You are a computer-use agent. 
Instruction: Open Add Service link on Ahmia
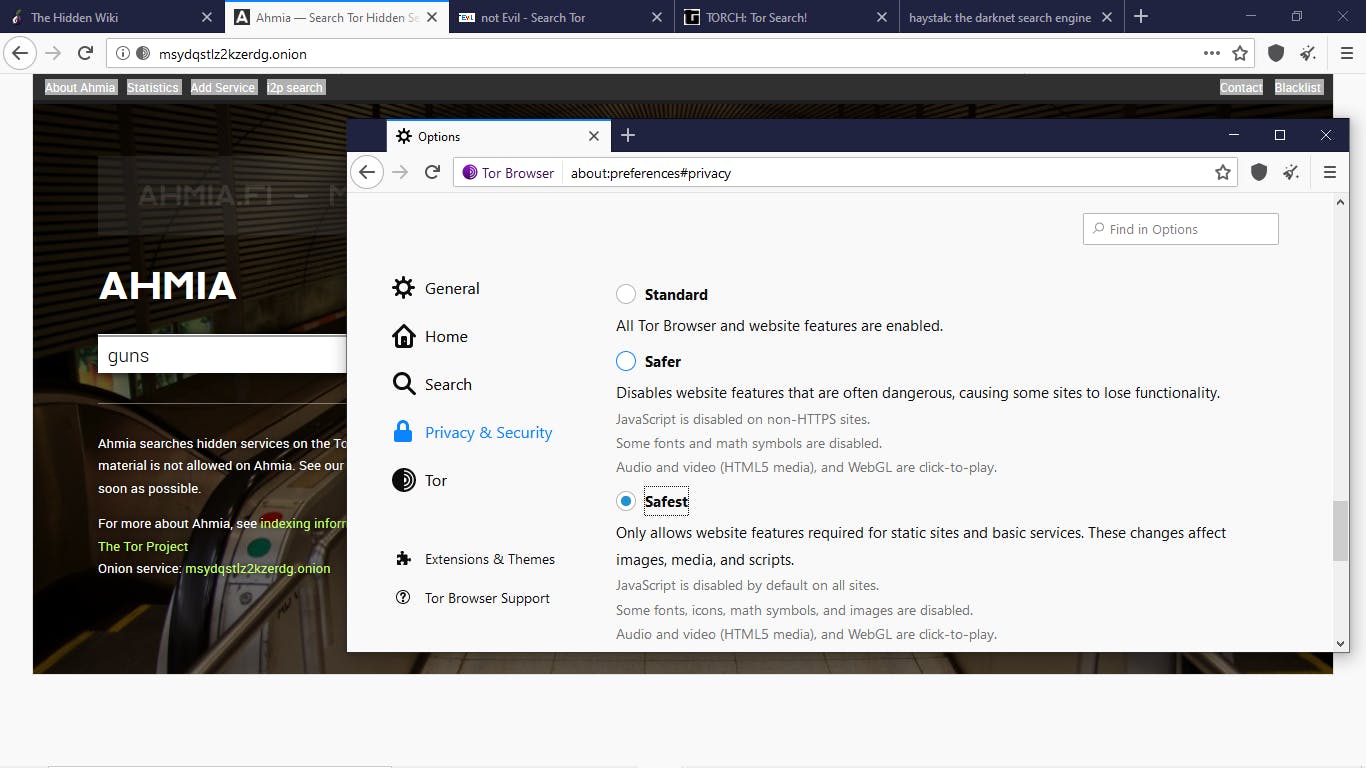point(223,88)
